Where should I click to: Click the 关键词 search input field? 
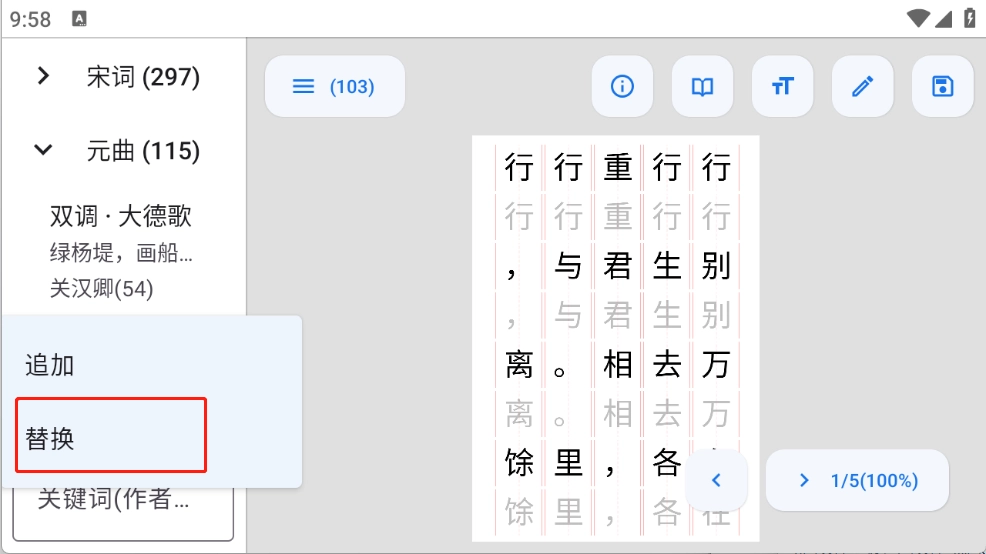point(123,501)
